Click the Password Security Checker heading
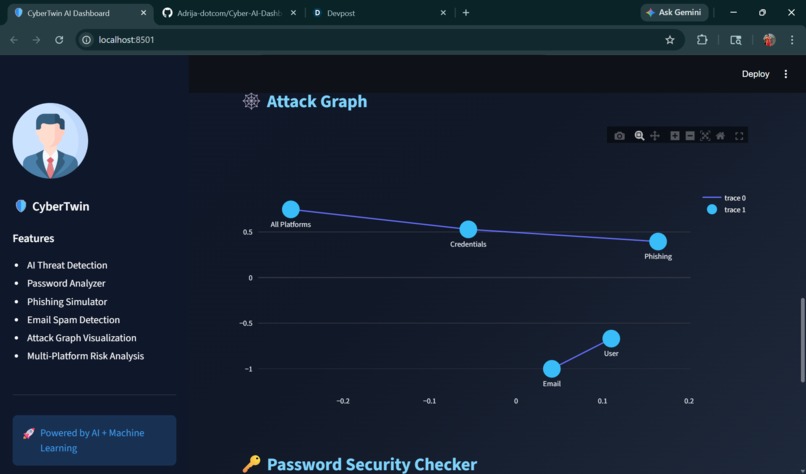 pyautogui.click(x=372, y=464)
